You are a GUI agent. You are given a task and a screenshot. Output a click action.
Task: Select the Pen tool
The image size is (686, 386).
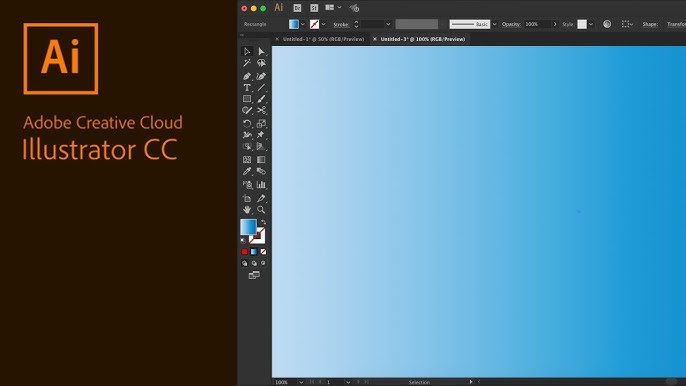point(247,76)
